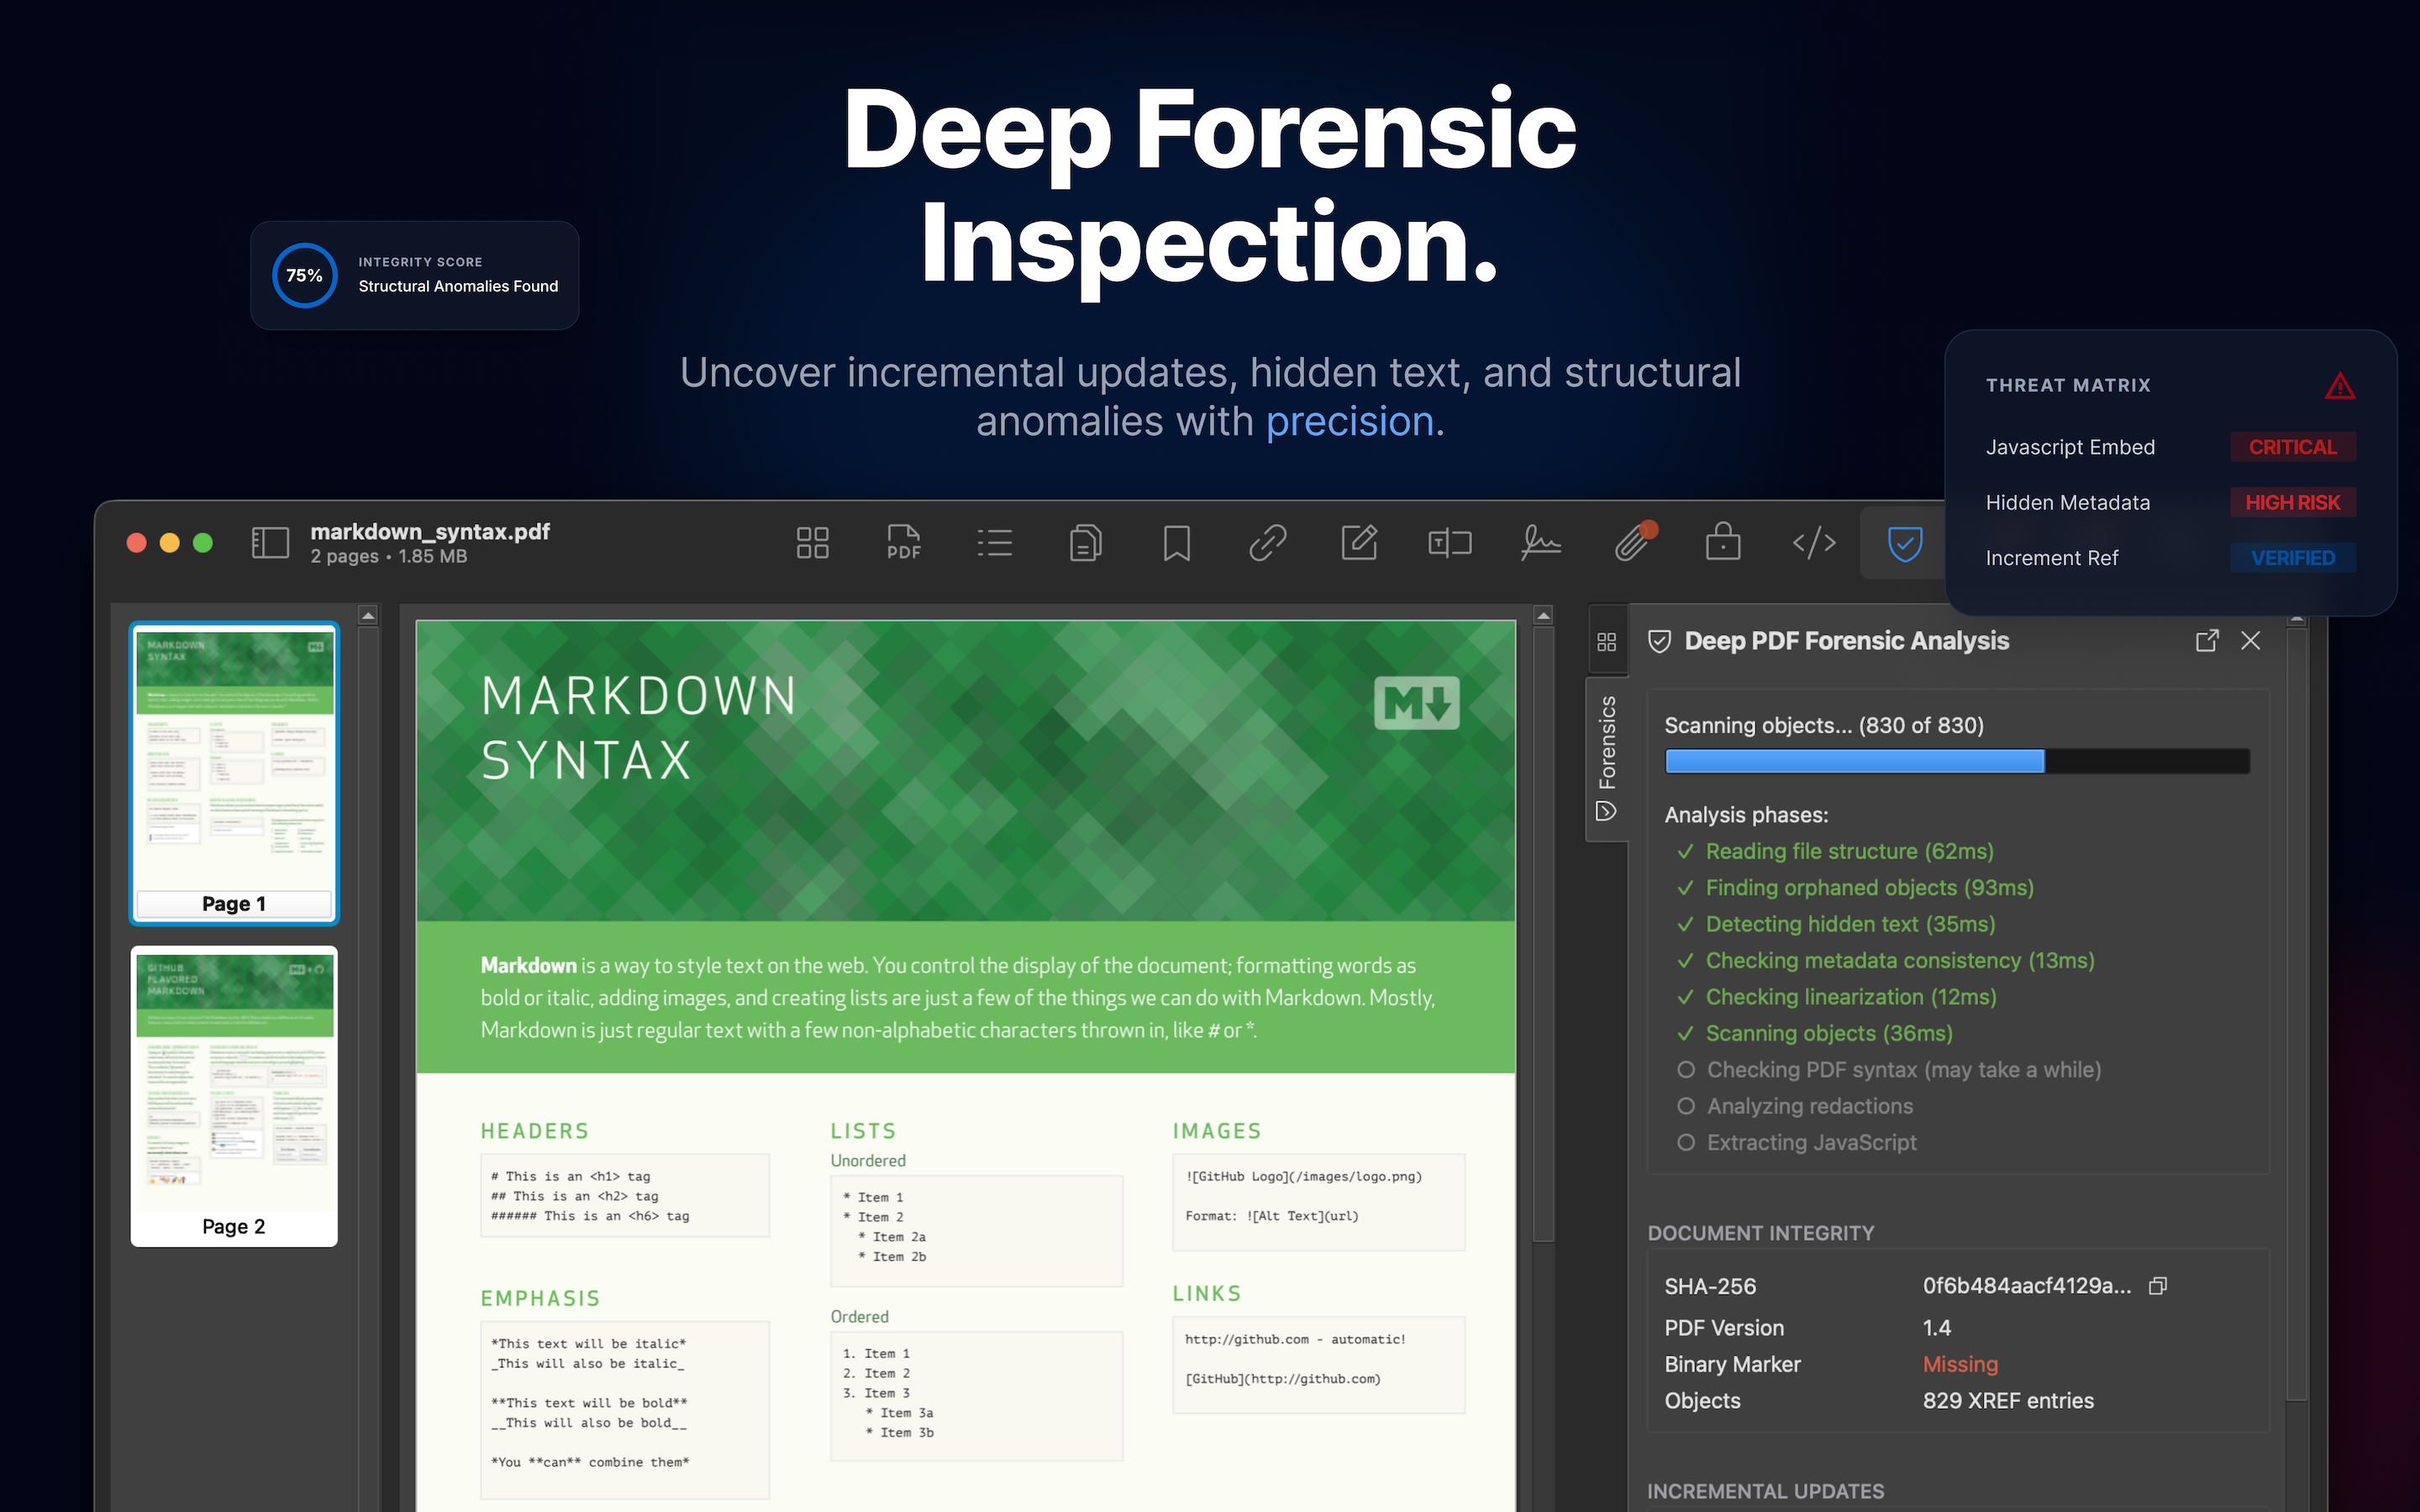Click the document vertical scrollbar thumb
The image size is (2420, 1512).
tap(1543, 935)
